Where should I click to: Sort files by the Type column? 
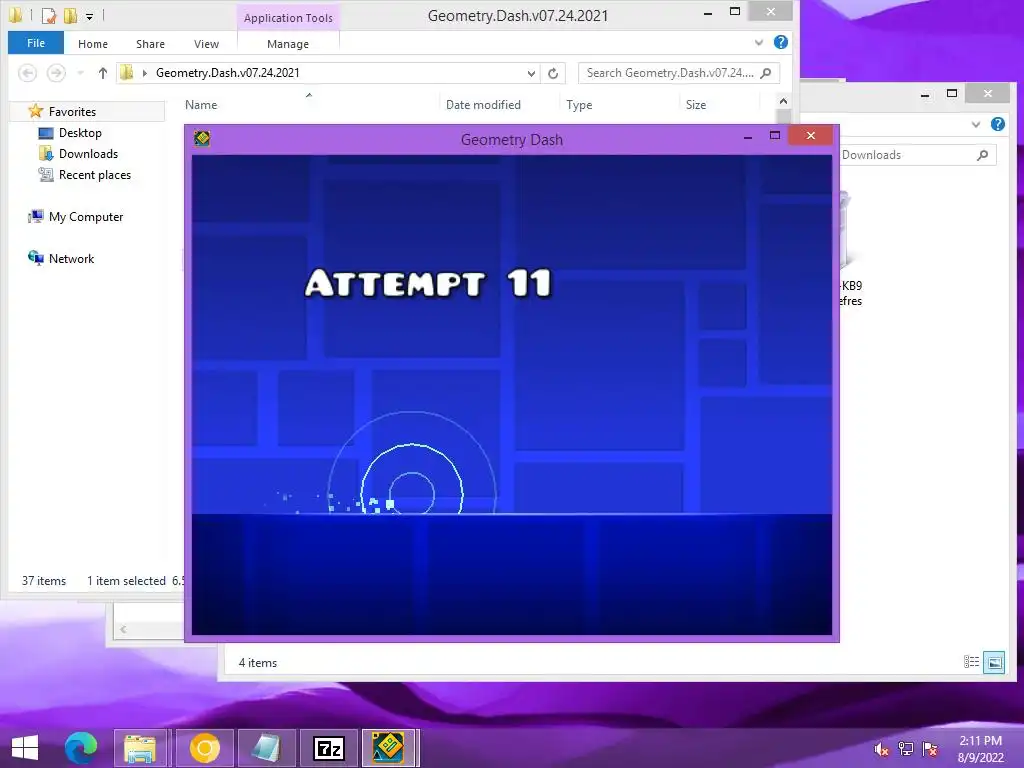579,104
